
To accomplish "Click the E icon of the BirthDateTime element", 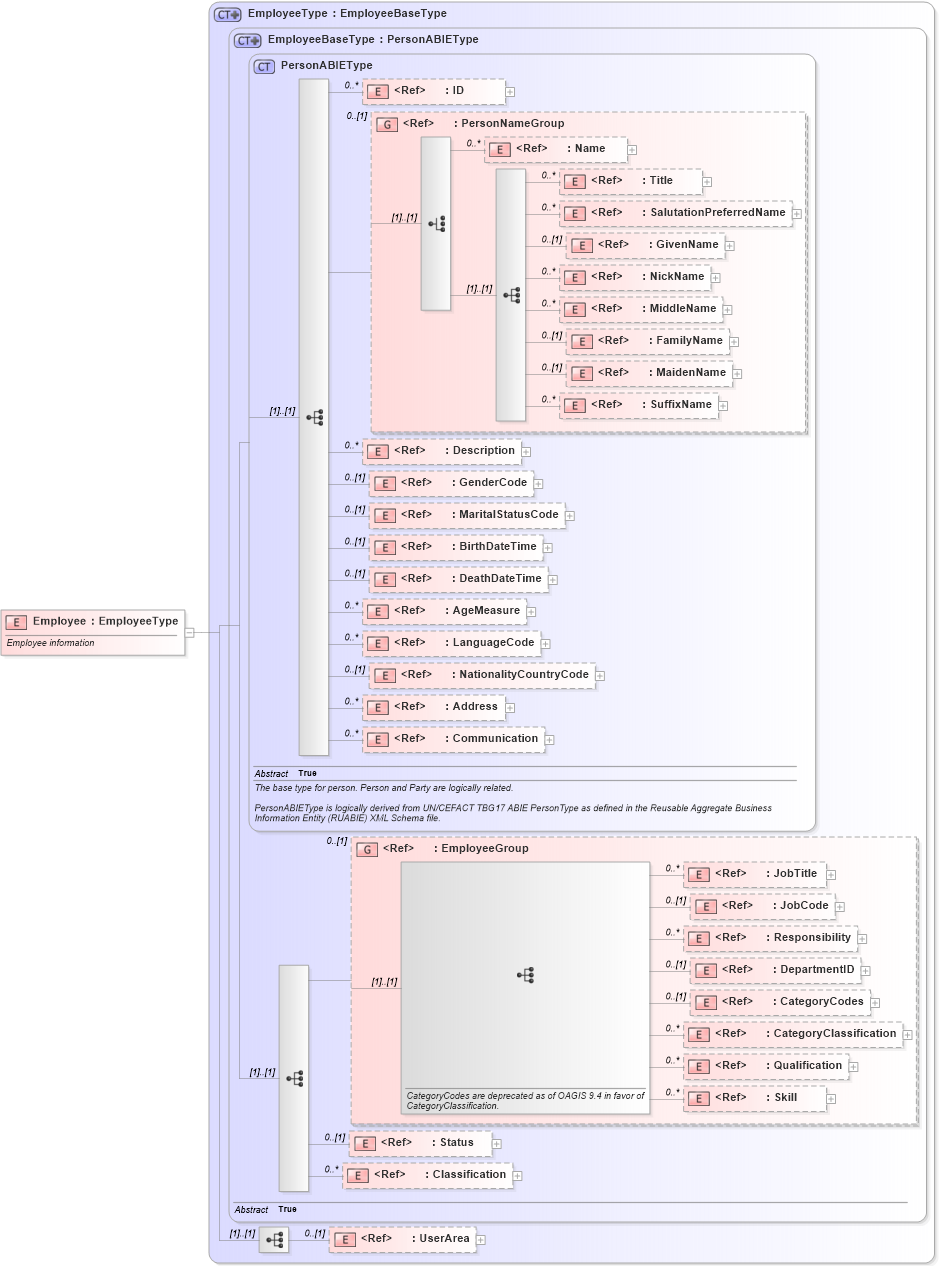I will point(384,547).
